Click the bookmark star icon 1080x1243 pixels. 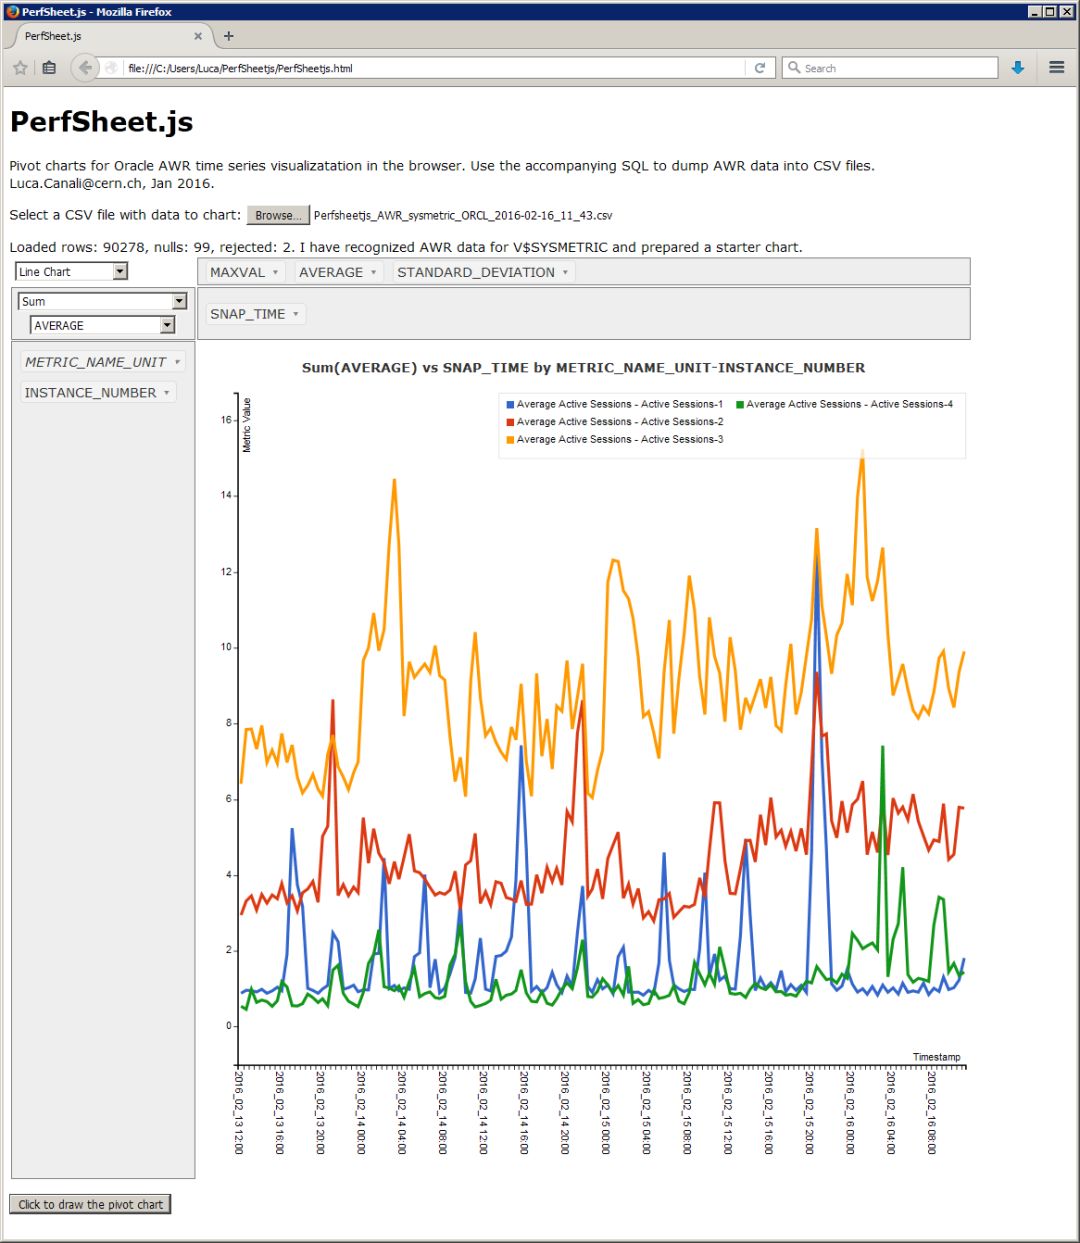point(20,68)
